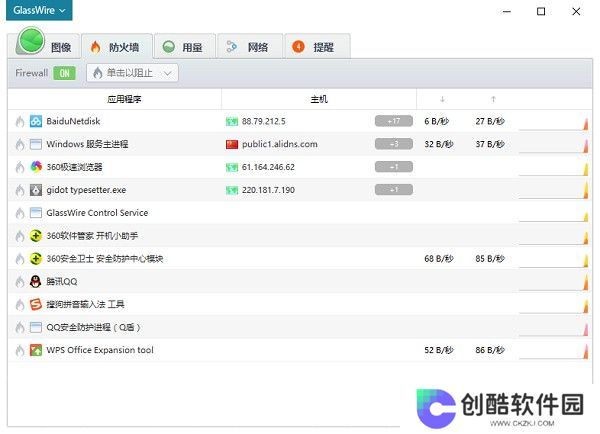Click the 86 B/秒 upload value

(490, 350)
